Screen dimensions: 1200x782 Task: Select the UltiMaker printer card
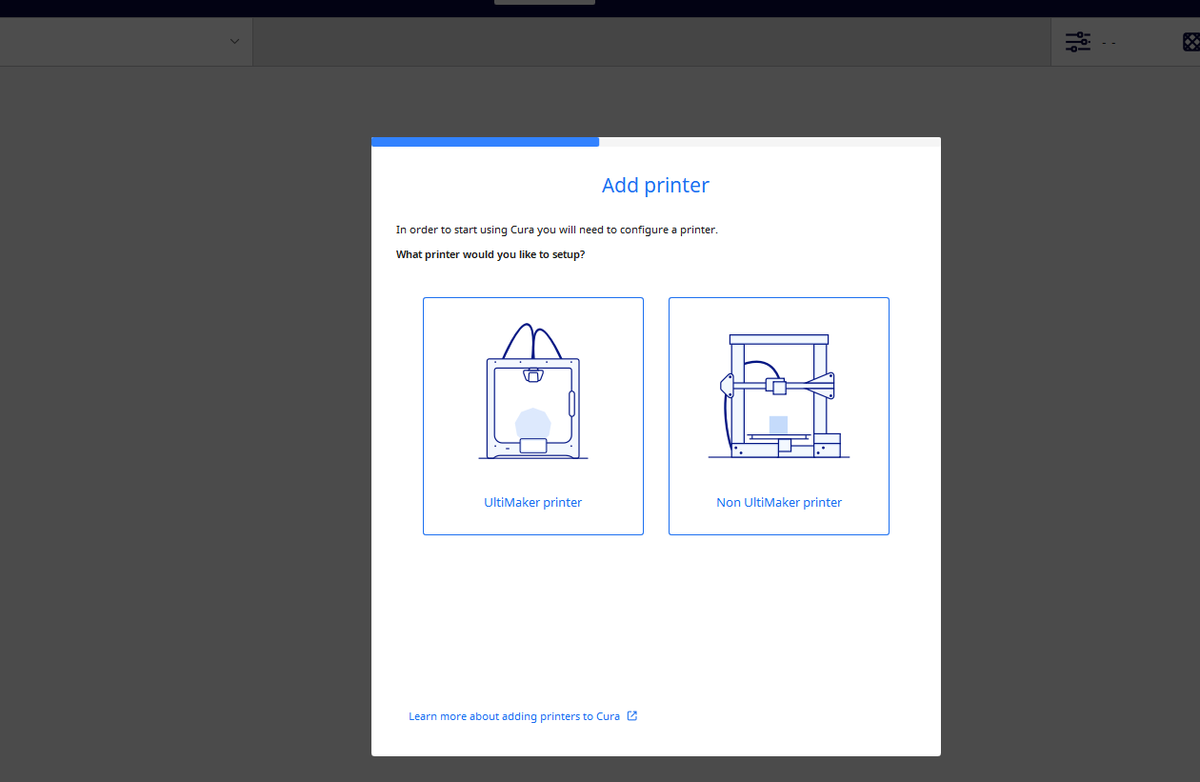(x=533, y=416)
